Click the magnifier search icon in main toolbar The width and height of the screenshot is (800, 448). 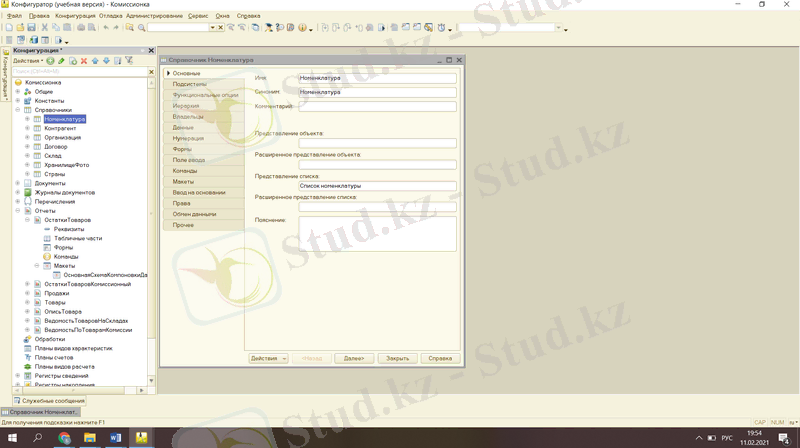click(x=141, y=28)
